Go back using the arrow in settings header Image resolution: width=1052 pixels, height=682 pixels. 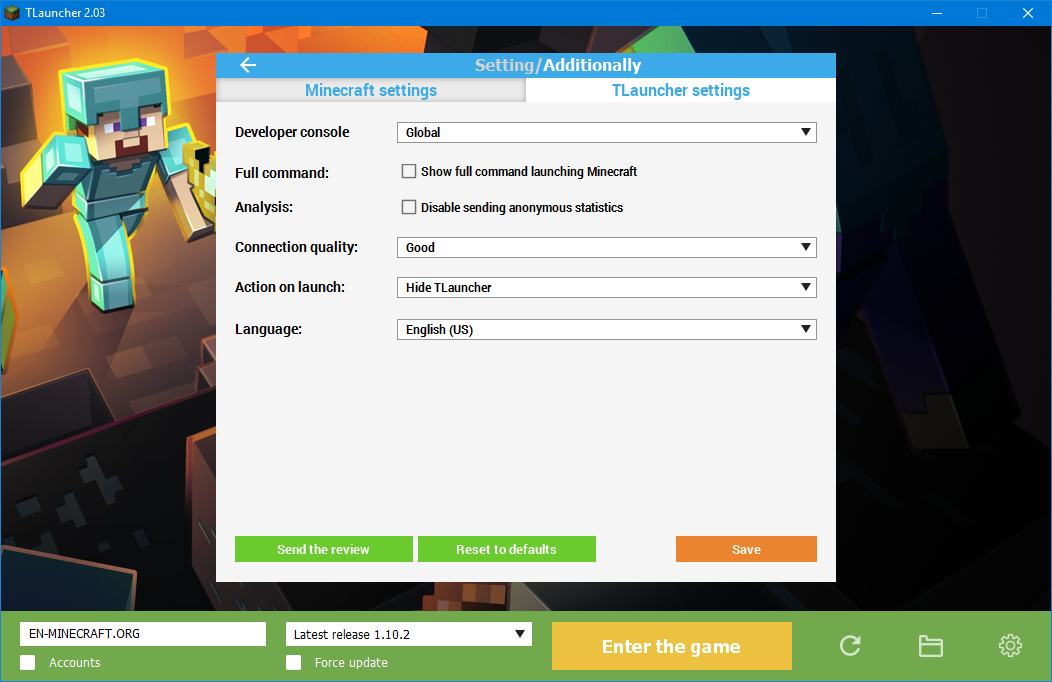coord(248,65)
